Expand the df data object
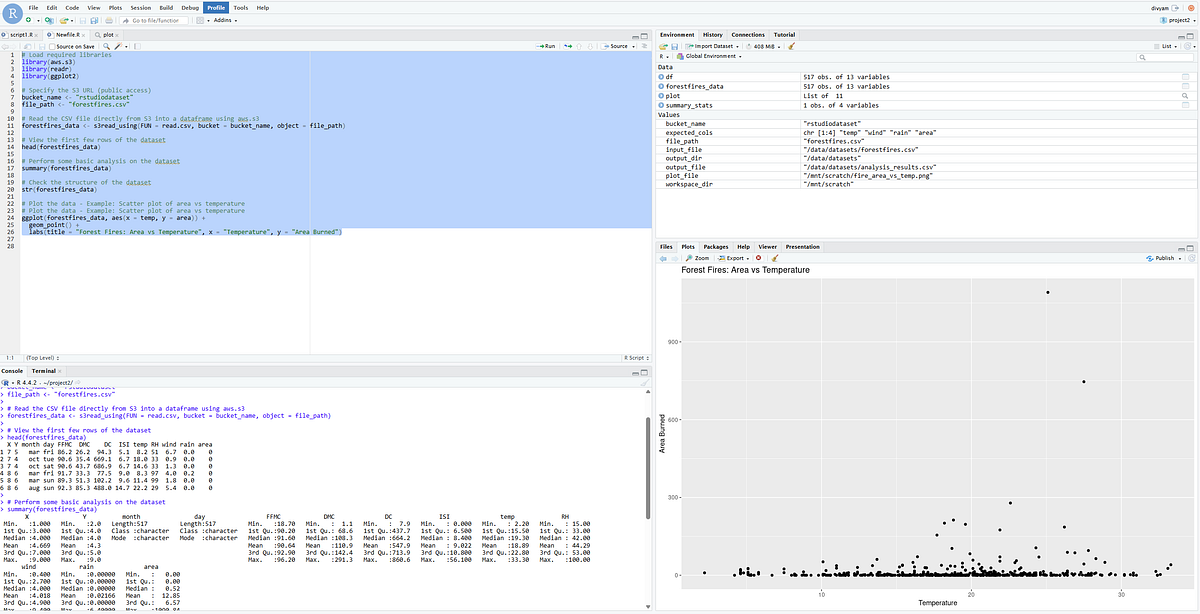This screenshot has width=1200, height=614. coord(661,77)
